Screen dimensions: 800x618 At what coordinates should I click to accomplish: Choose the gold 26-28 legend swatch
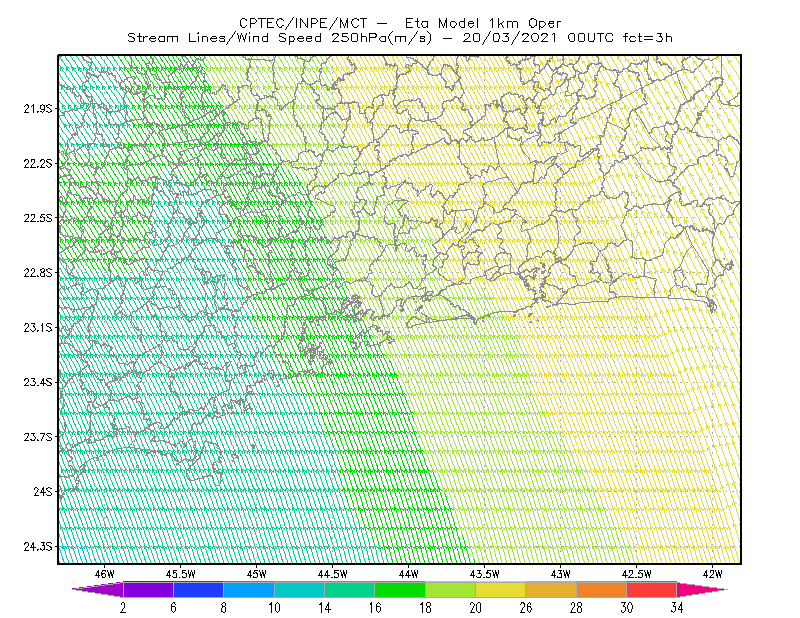551,589
